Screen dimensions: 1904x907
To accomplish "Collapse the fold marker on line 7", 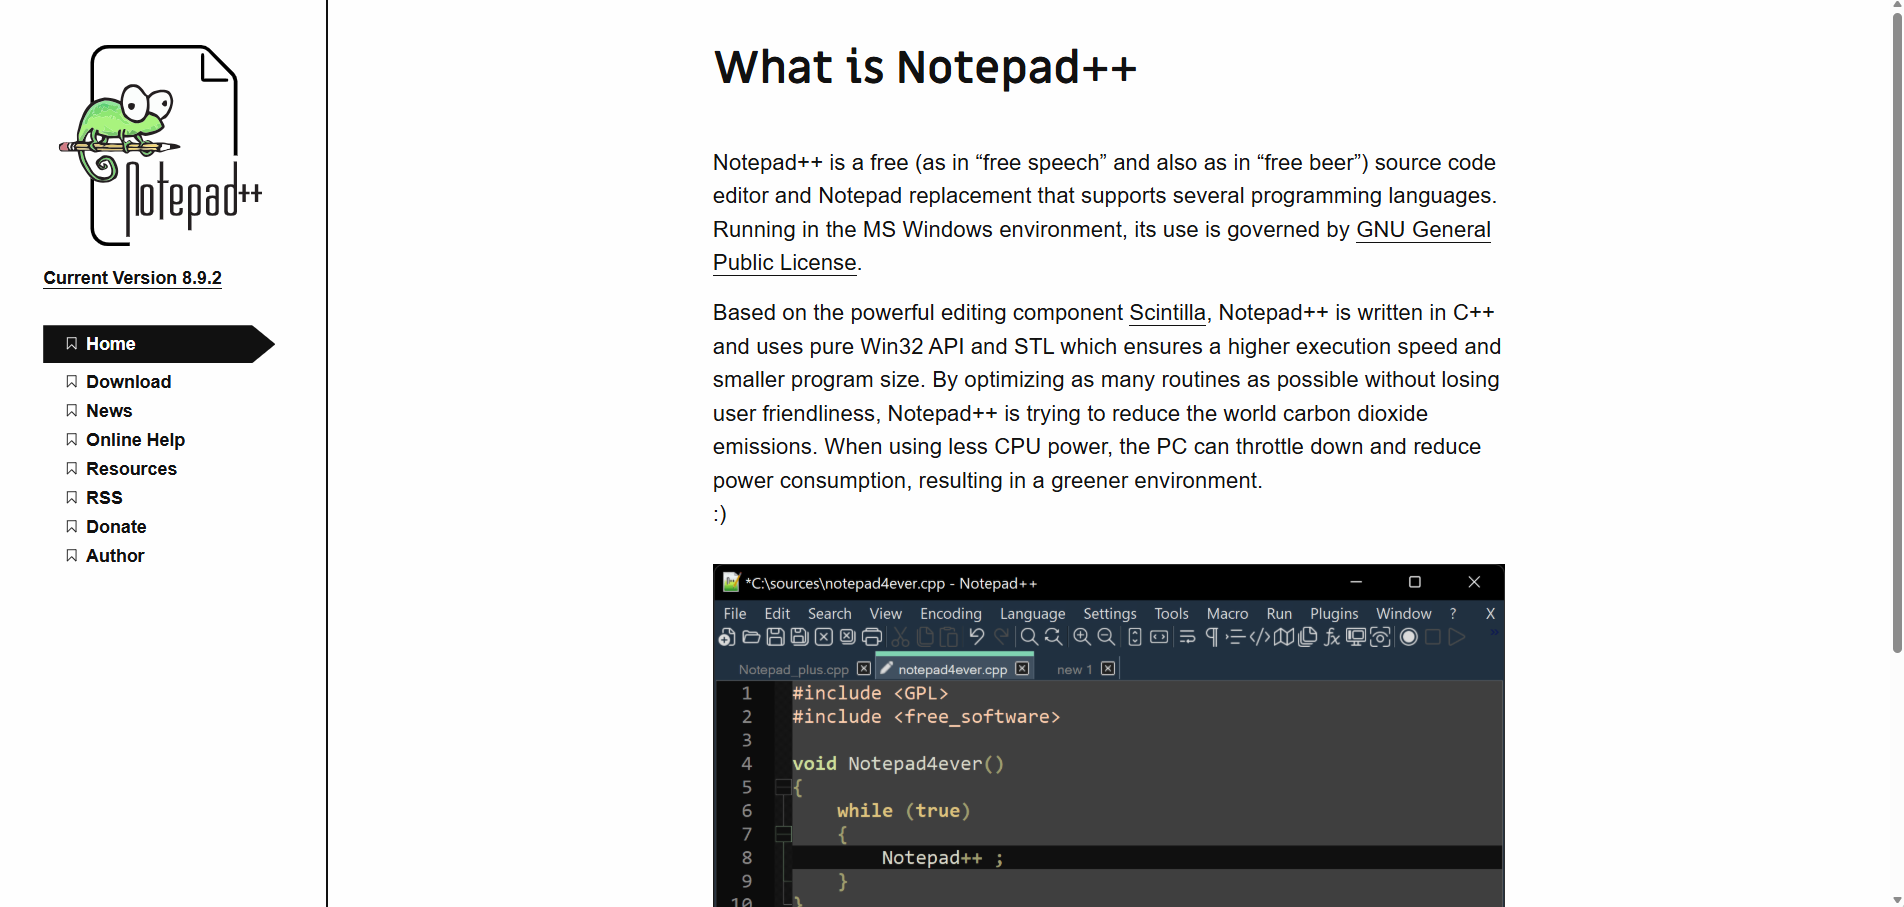I will coord(783,834).
